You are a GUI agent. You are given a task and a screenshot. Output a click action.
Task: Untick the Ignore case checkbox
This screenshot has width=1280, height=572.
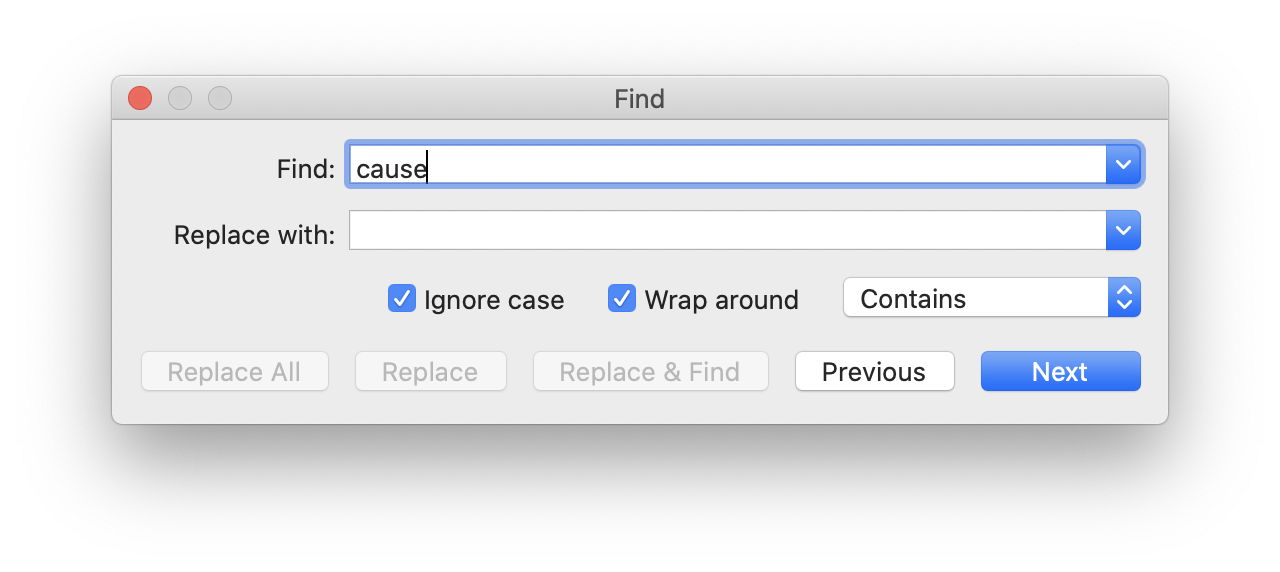pyautogui.click(x=402, y=298)
